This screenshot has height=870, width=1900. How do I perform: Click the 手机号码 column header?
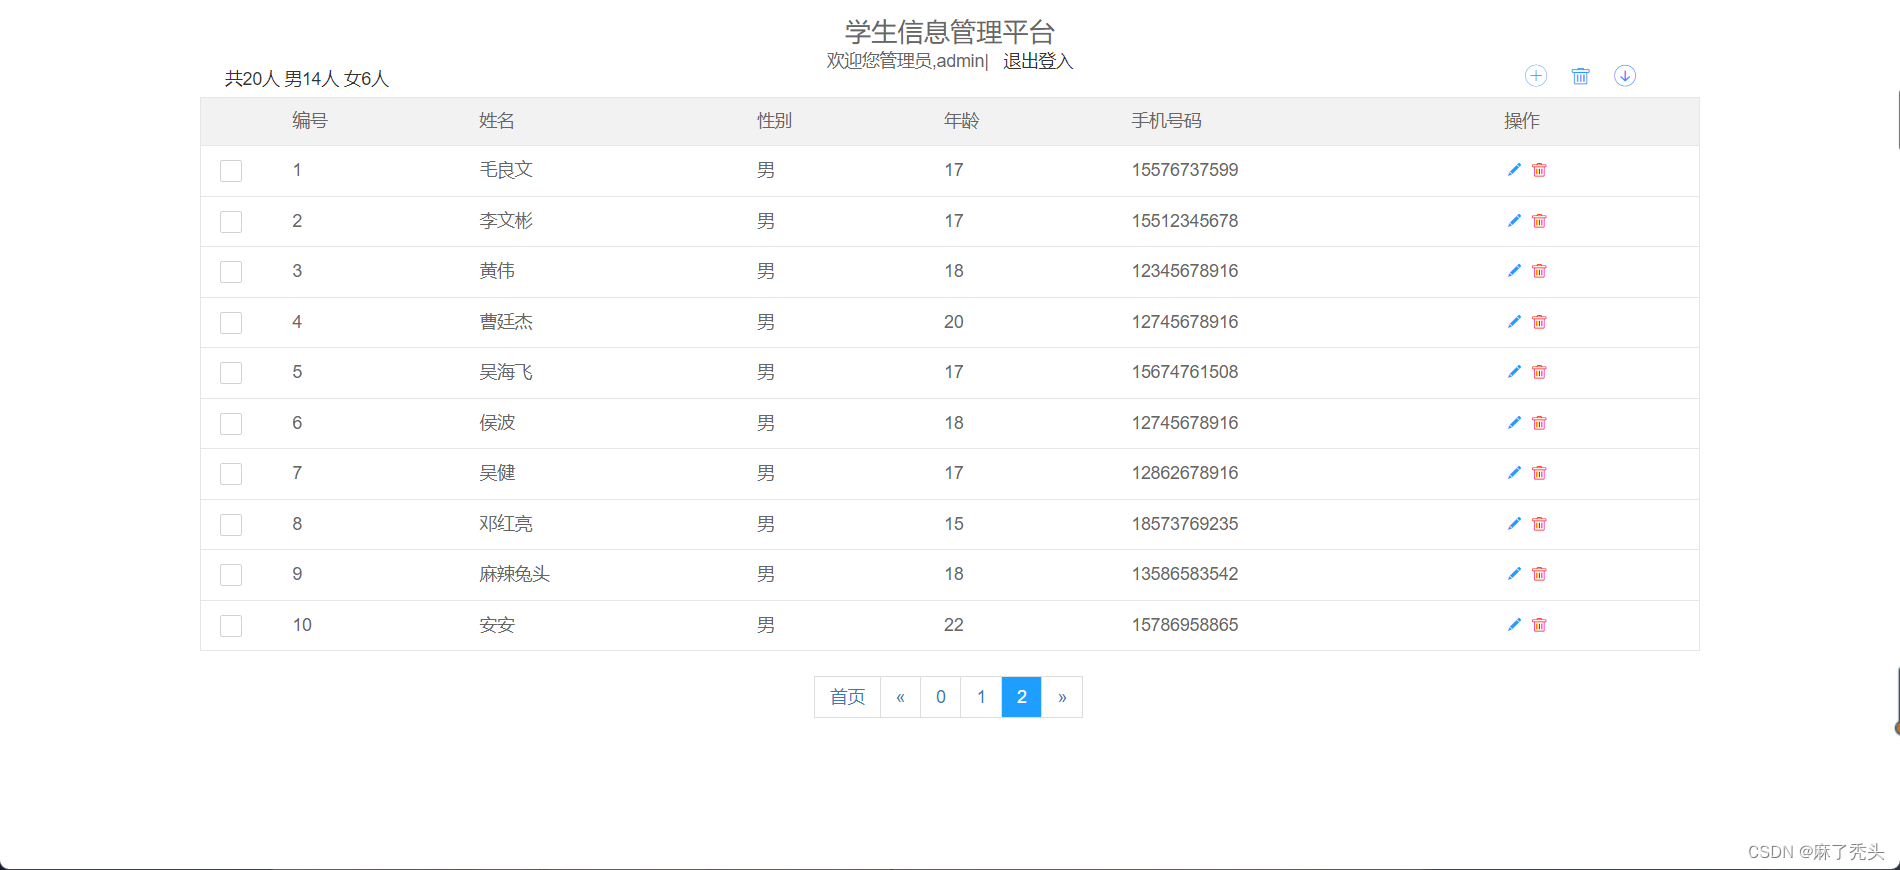pos(1167,121)
